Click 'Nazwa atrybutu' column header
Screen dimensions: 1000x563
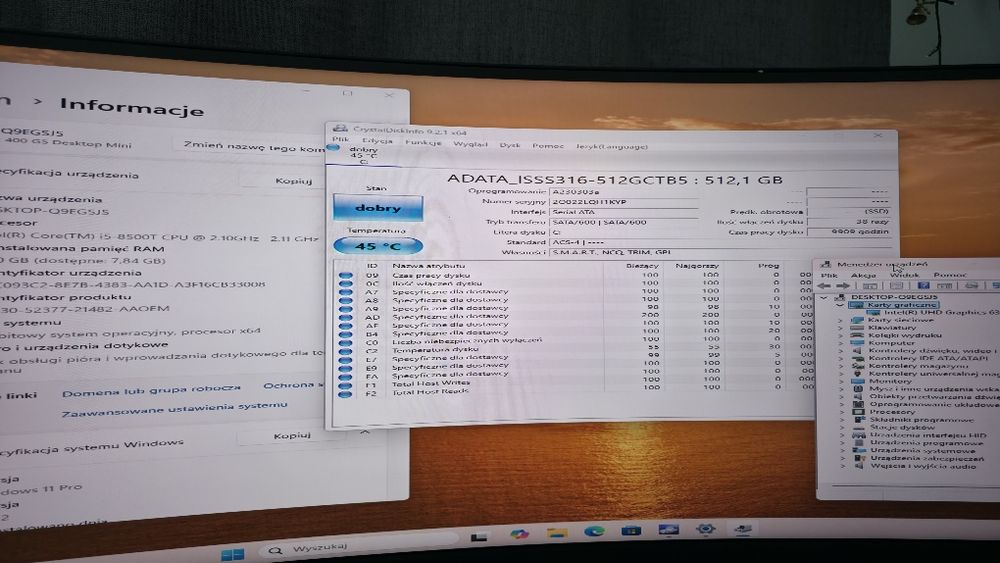click(428, 266)
